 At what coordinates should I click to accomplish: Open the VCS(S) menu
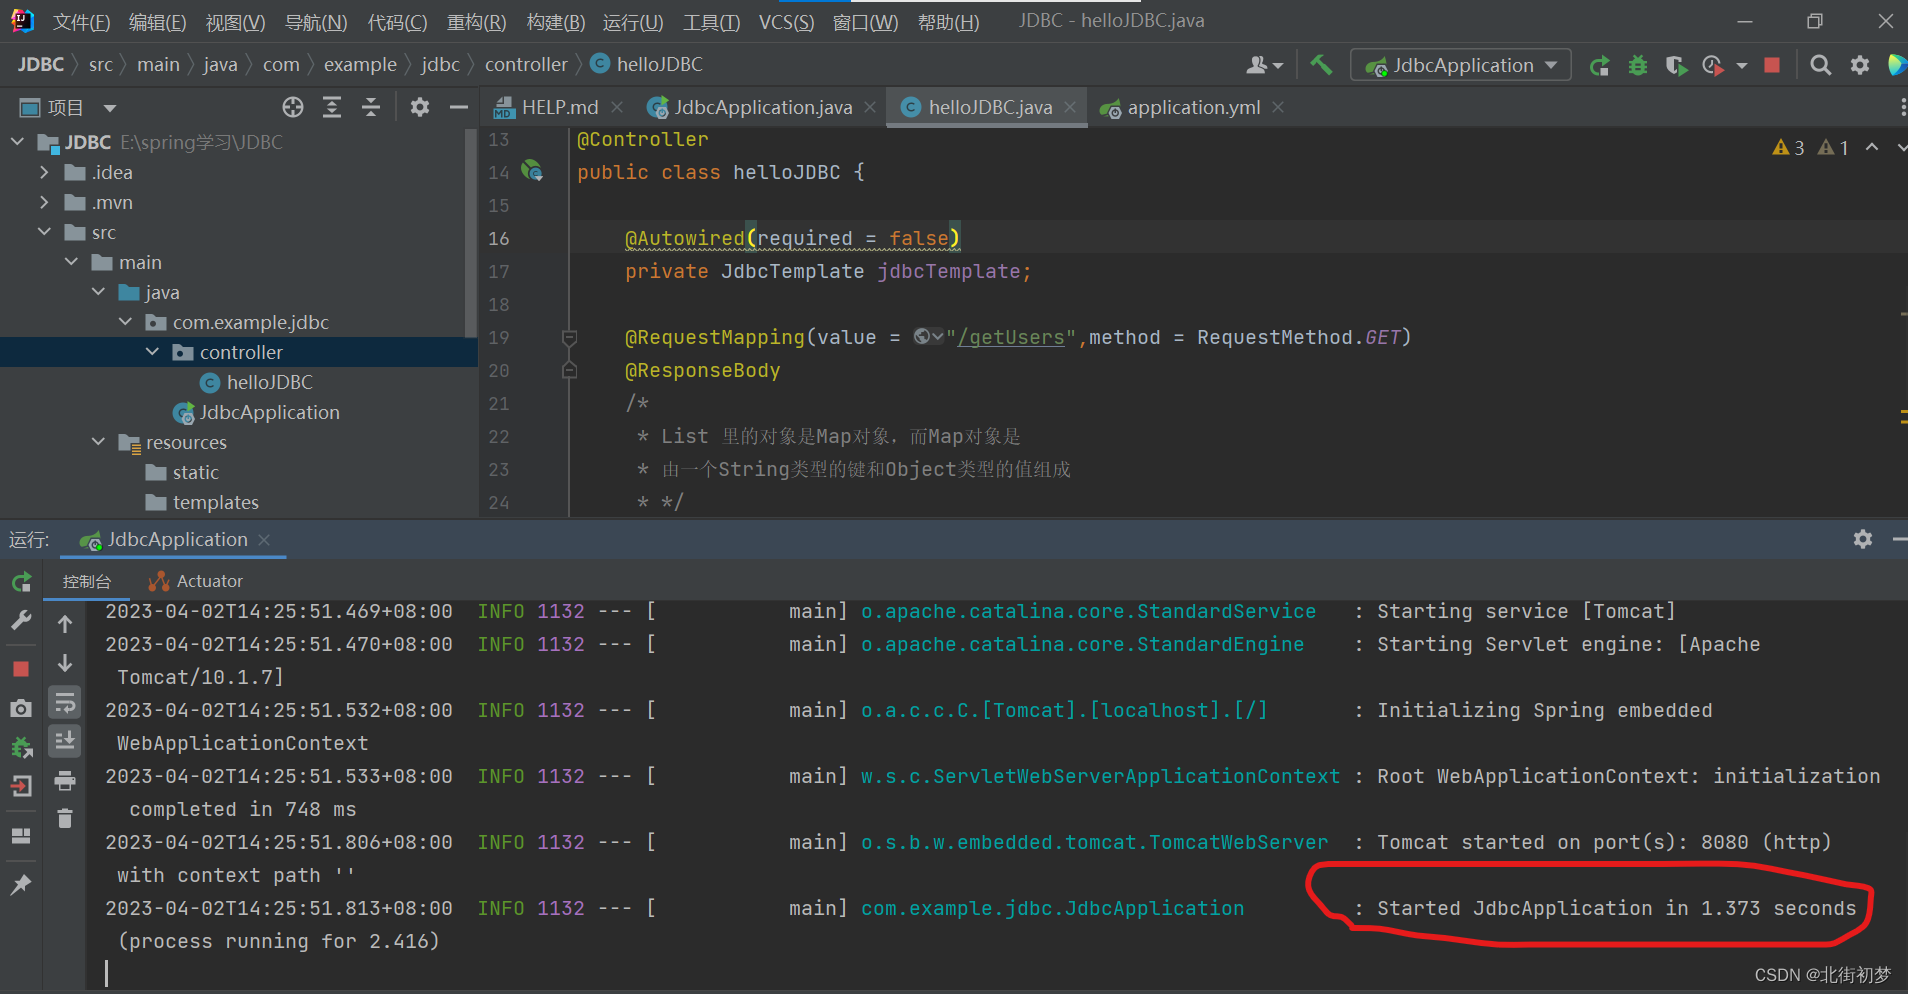click(786, 22)
